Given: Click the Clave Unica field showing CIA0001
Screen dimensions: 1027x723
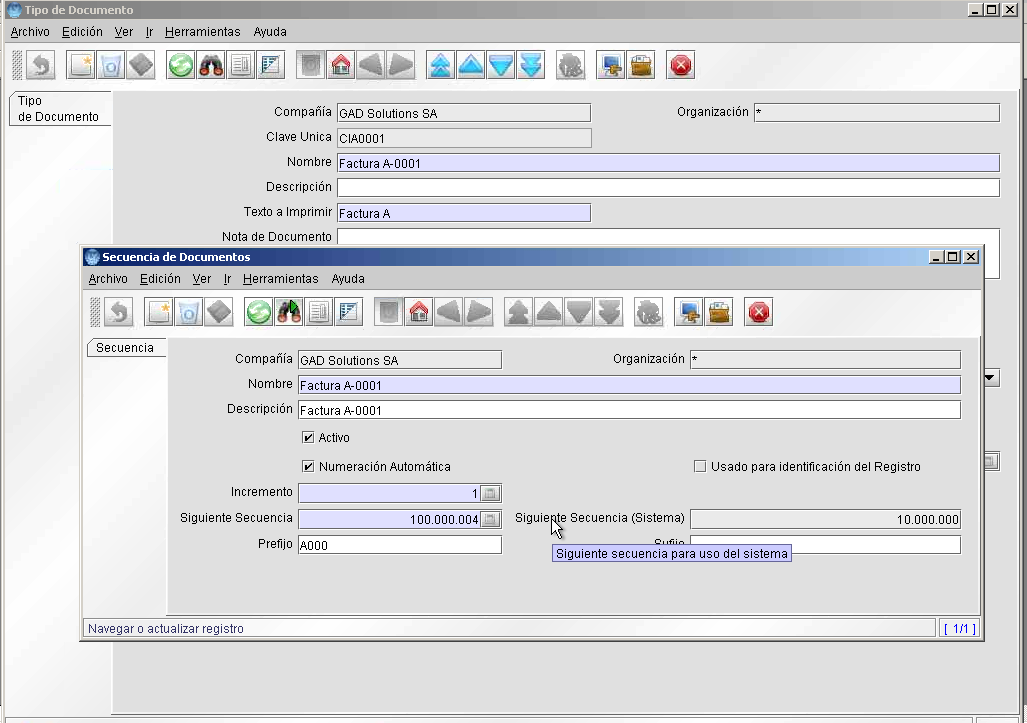Looking at the screenshot, I should (464, 138).
